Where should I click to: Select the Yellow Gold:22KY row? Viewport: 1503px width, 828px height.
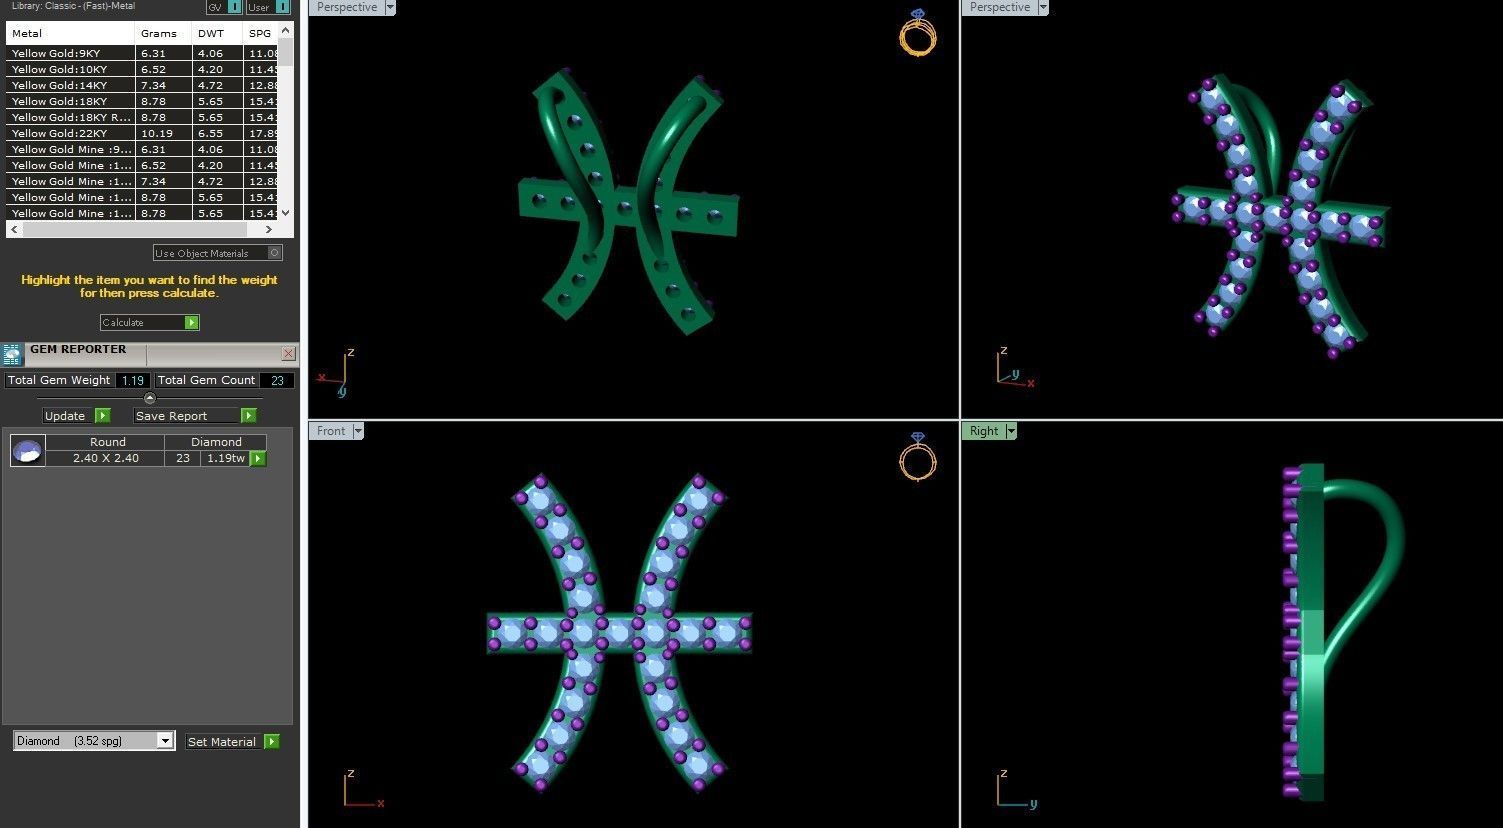142,133
